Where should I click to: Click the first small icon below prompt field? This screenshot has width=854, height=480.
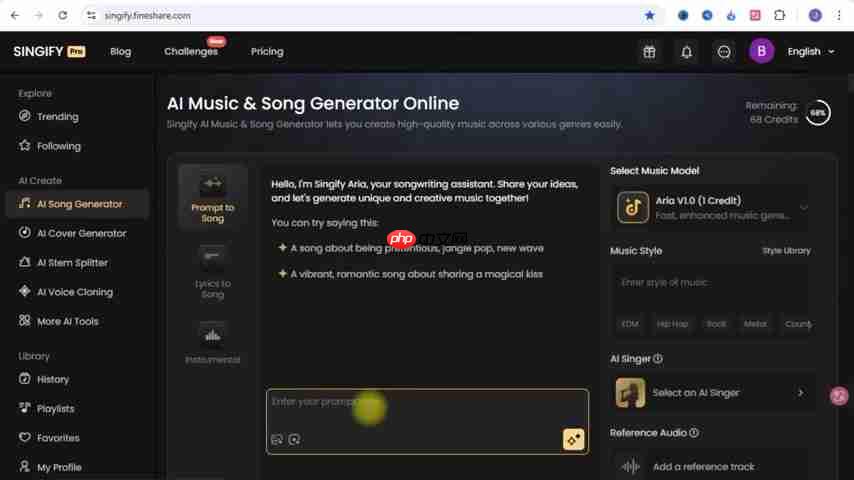[277, 439]
